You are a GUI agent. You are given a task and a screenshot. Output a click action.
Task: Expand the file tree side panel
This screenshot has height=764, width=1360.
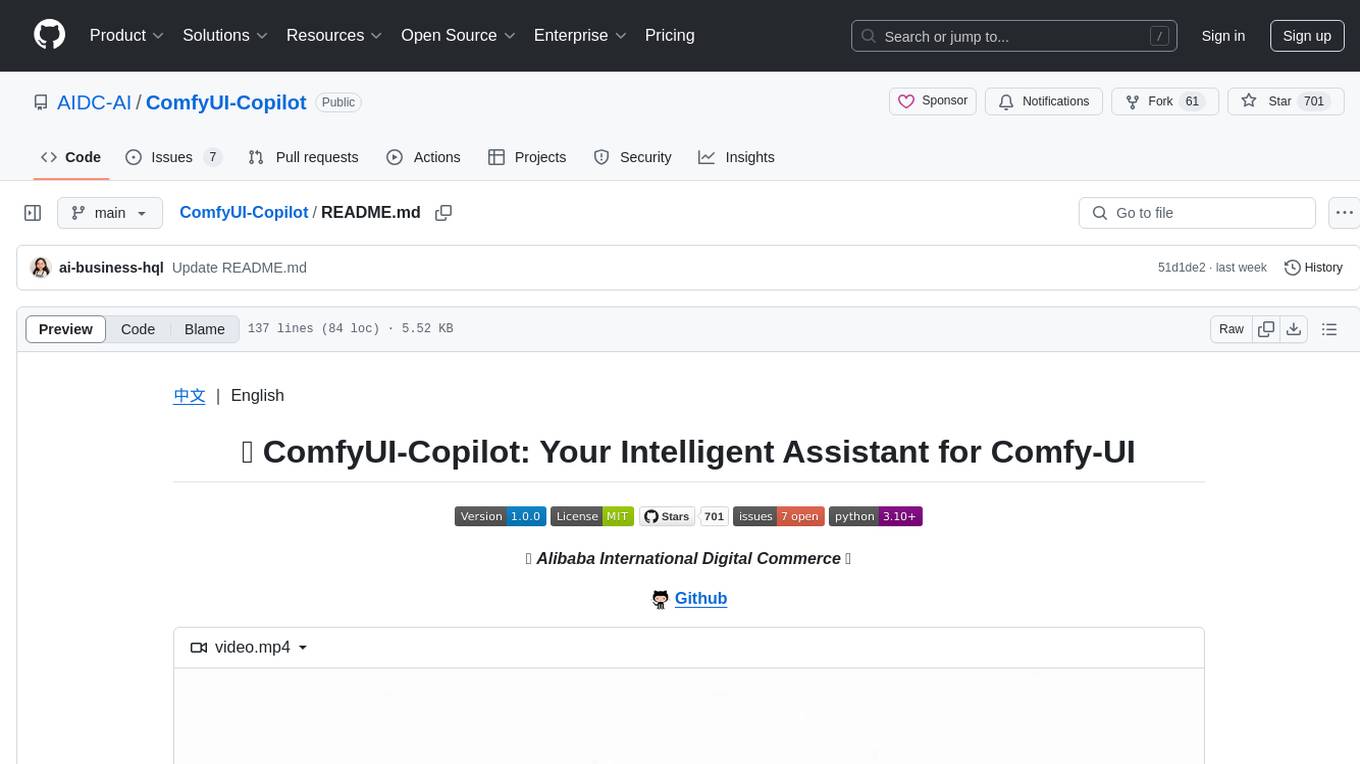(x=33, y=213)
